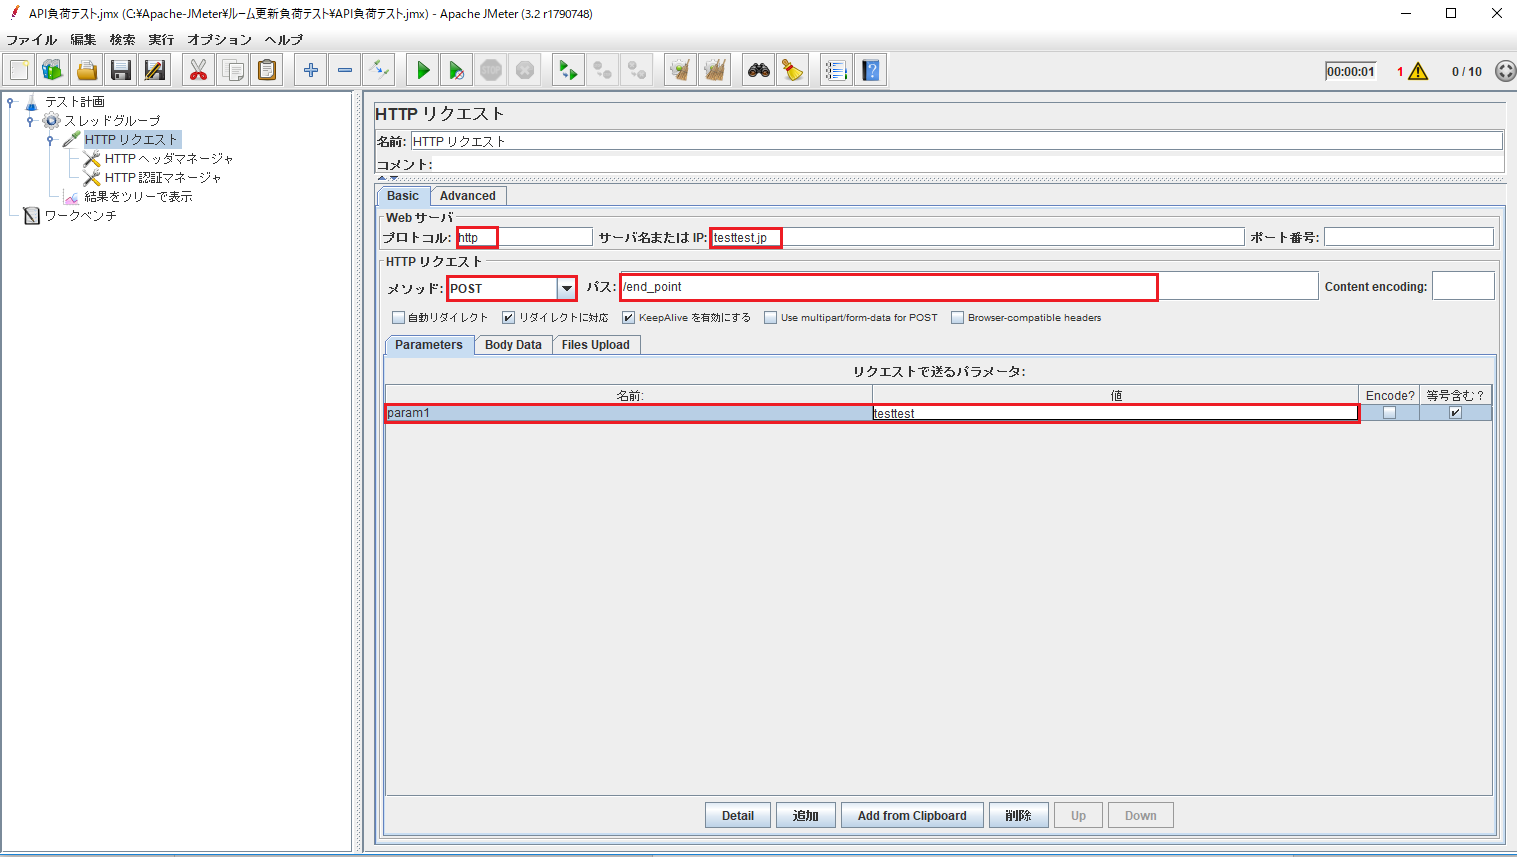Collapse the HTTP リクエスト tree node

pyautogui.click(x=52, y=139)
